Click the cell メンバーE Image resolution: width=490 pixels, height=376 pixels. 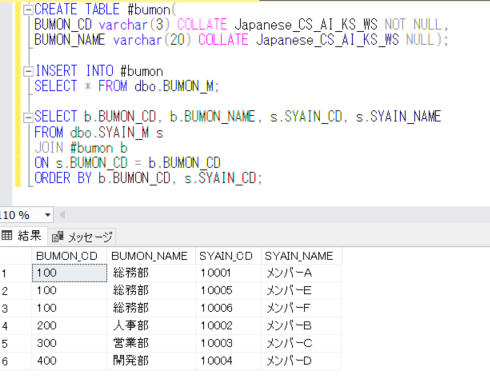(301, 291)
